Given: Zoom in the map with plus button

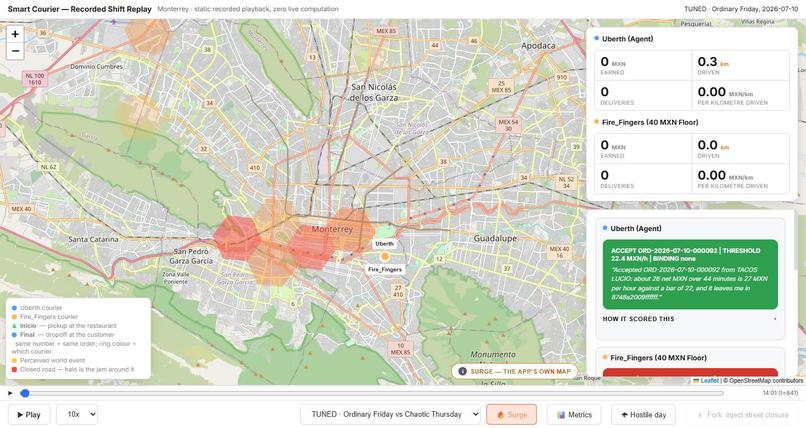Looking at the screenshot, I should point(15,34).
